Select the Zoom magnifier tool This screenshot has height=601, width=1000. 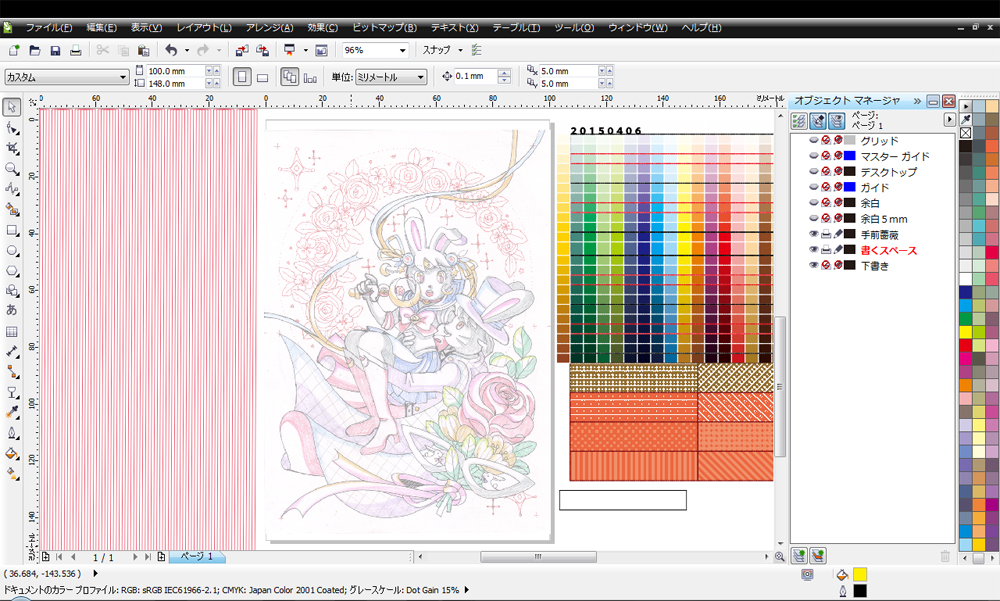12,169
